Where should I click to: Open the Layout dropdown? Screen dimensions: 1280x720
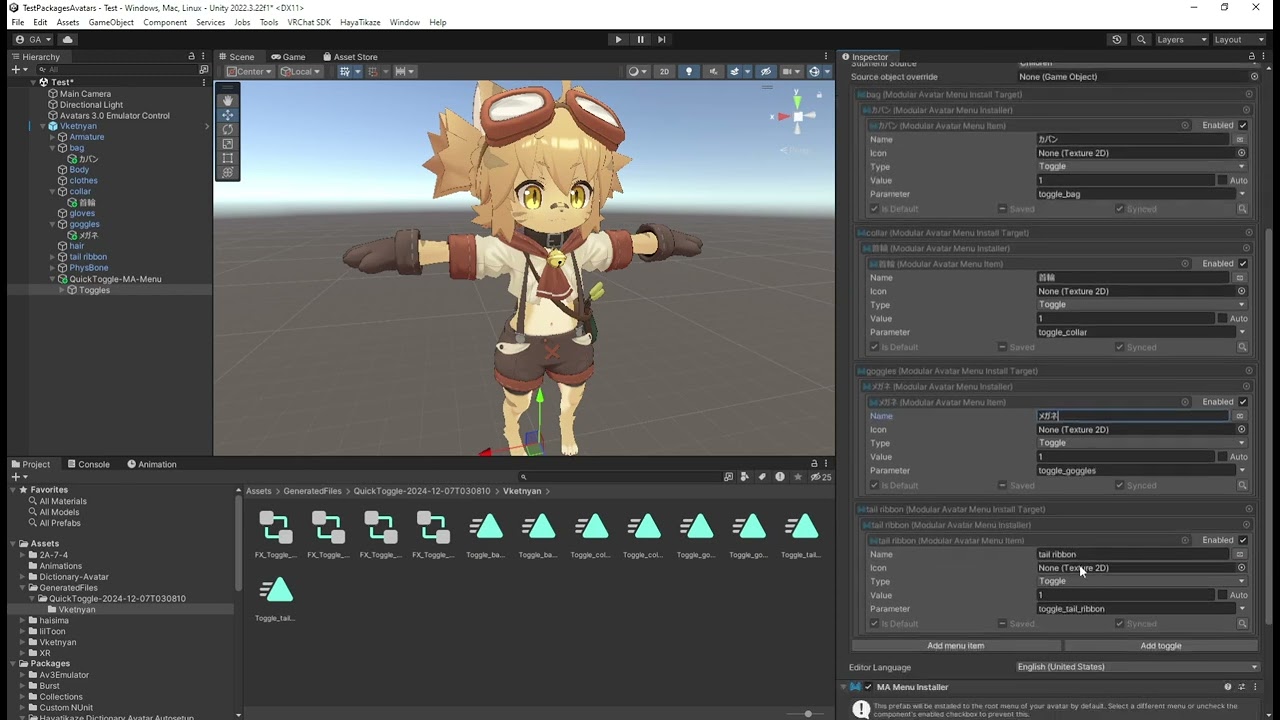coord(1239,40)
